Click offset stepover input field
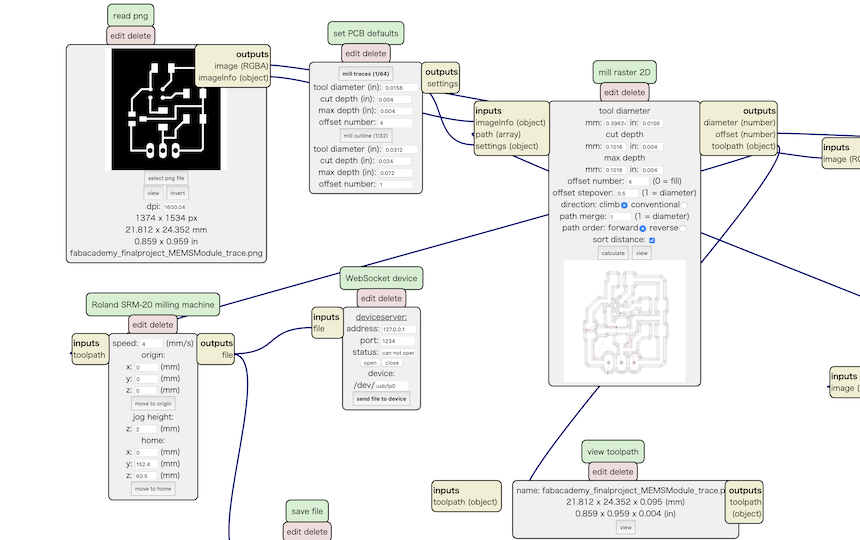 coord(627,194)
